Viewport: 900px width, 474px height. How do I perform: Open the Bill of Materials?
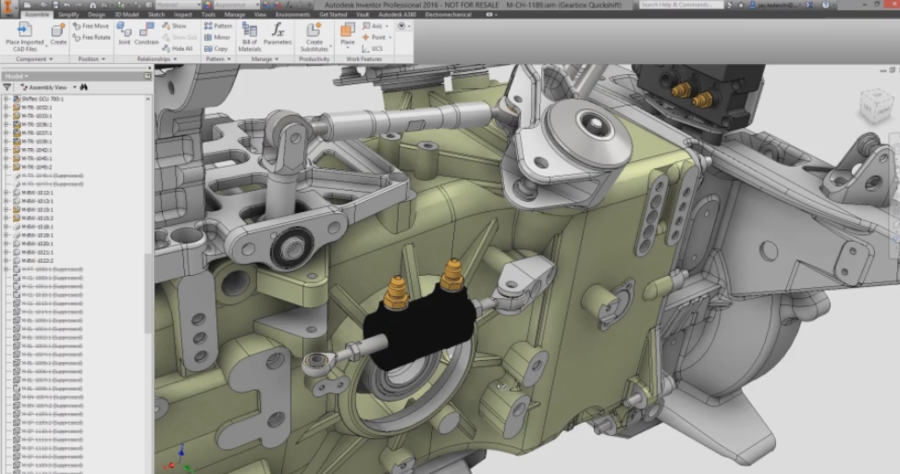pyautogui.click(x=250, y=37)
